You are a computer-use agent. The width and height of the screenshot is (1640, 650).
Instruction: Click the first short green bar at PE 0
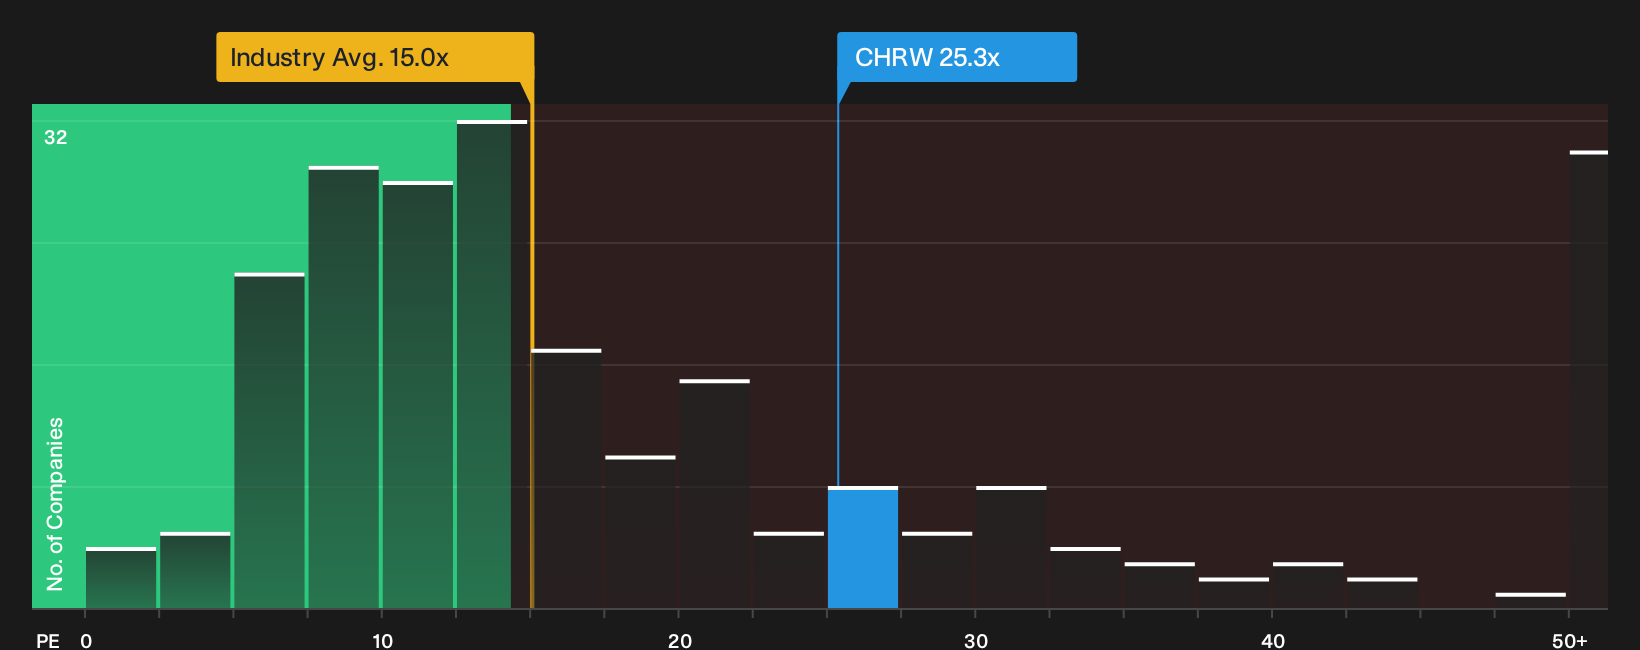121,579
